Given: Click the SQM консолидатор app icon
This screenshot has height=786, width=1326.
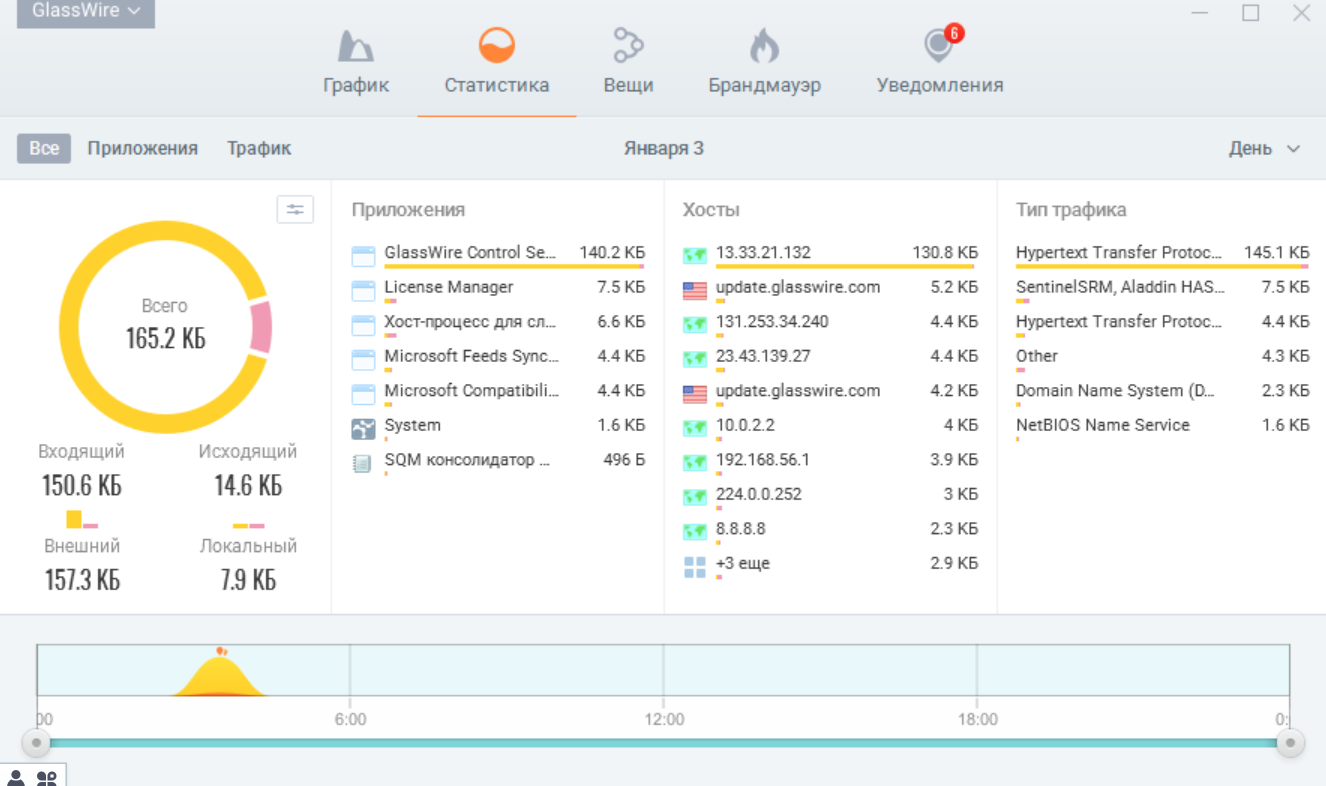Looking at the screenshot, I should click(363, 463).
